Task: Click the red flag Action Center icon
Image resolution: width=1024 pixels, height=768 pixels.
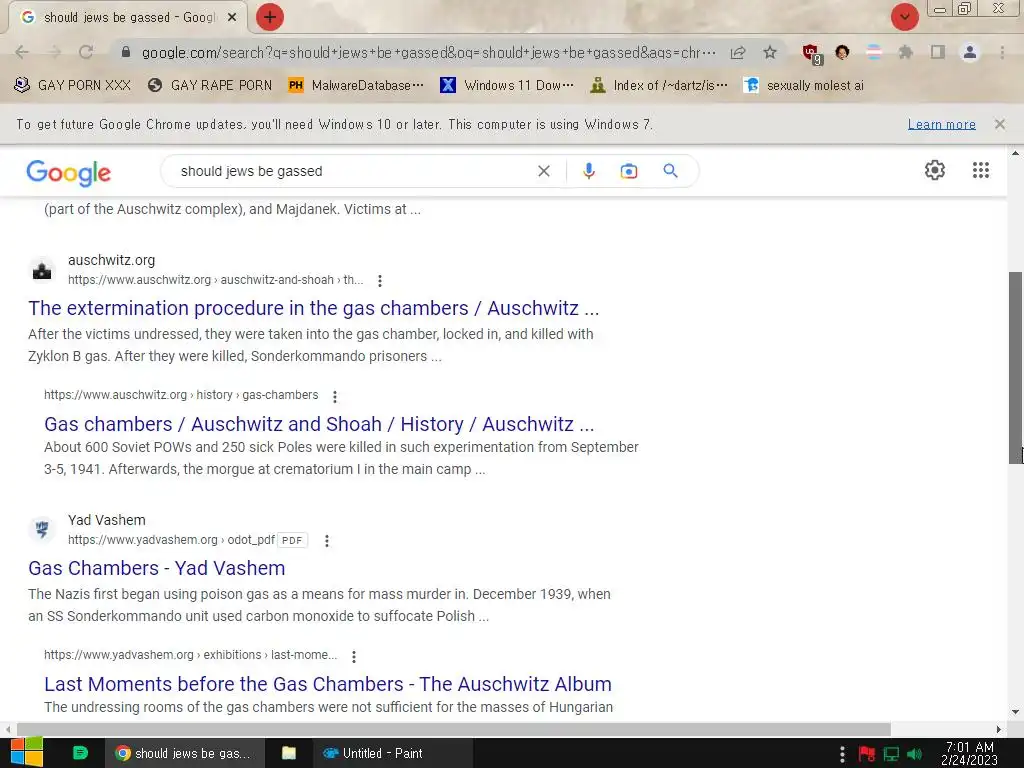Action: pos(867,754)
